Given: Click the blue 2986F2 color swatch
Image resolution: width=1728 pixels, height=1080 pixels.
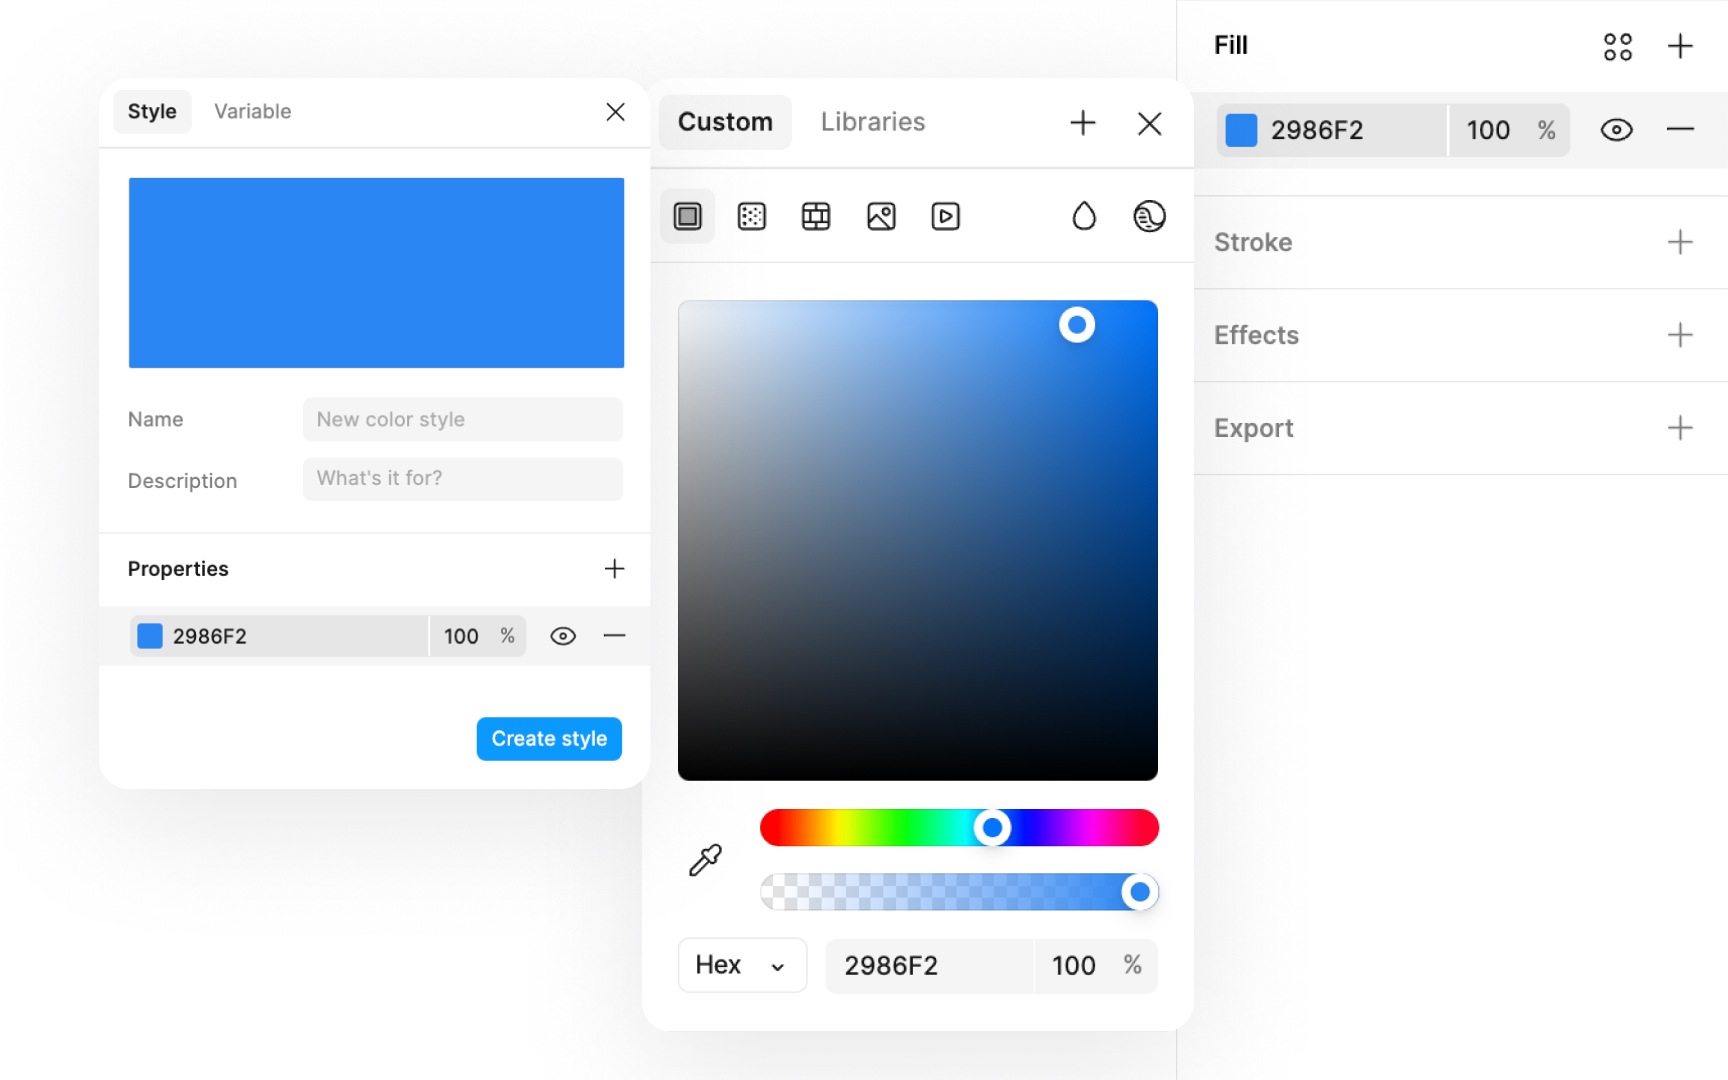Looking at the screenshot, I should pyautogui.click(x=1240, y=129).
